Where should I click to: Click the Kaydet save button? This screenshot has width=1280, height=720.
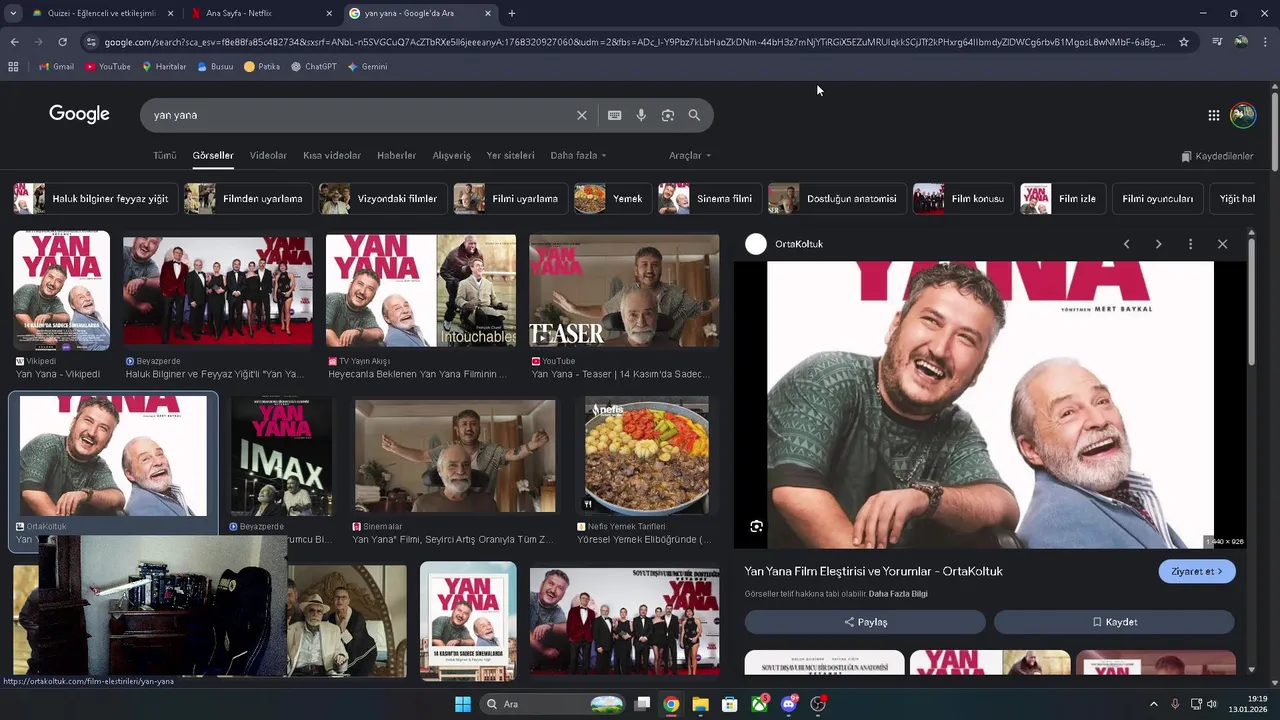[x=1114, y=622]
